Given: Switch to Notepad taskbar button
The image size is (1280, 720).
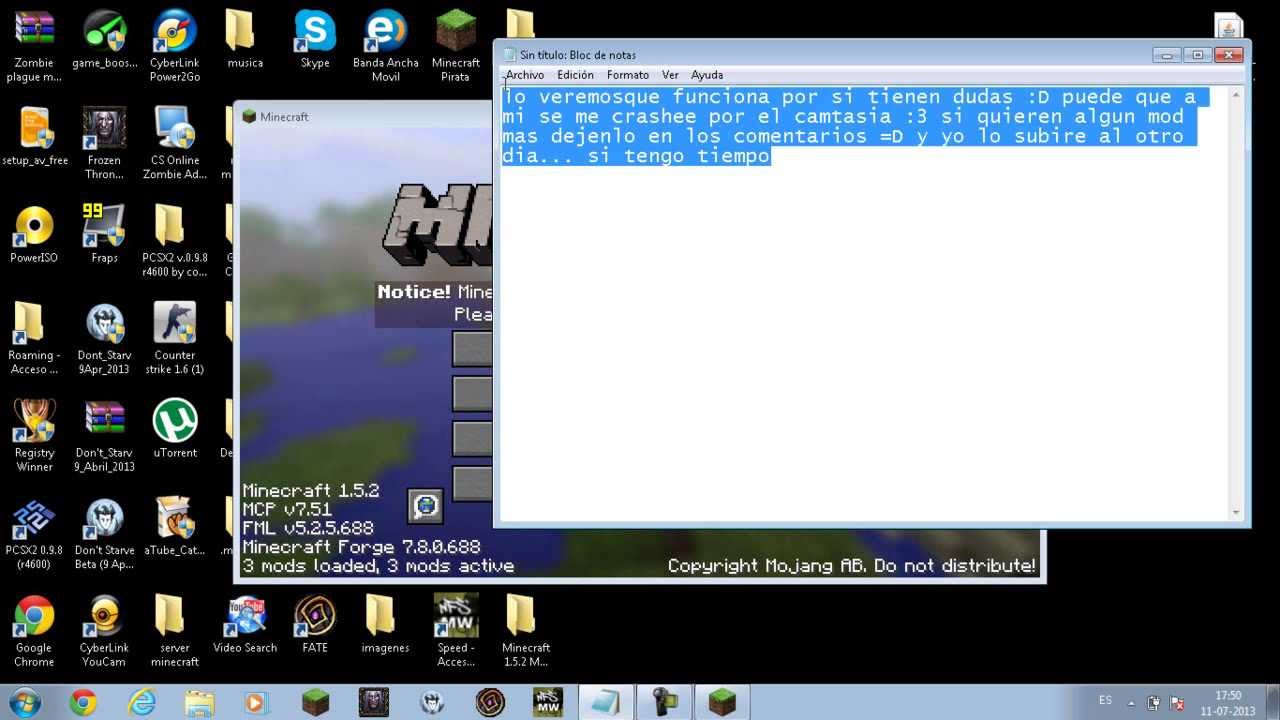Looking at the screenshot, I should pyautogui.click(x=605, y=702).
